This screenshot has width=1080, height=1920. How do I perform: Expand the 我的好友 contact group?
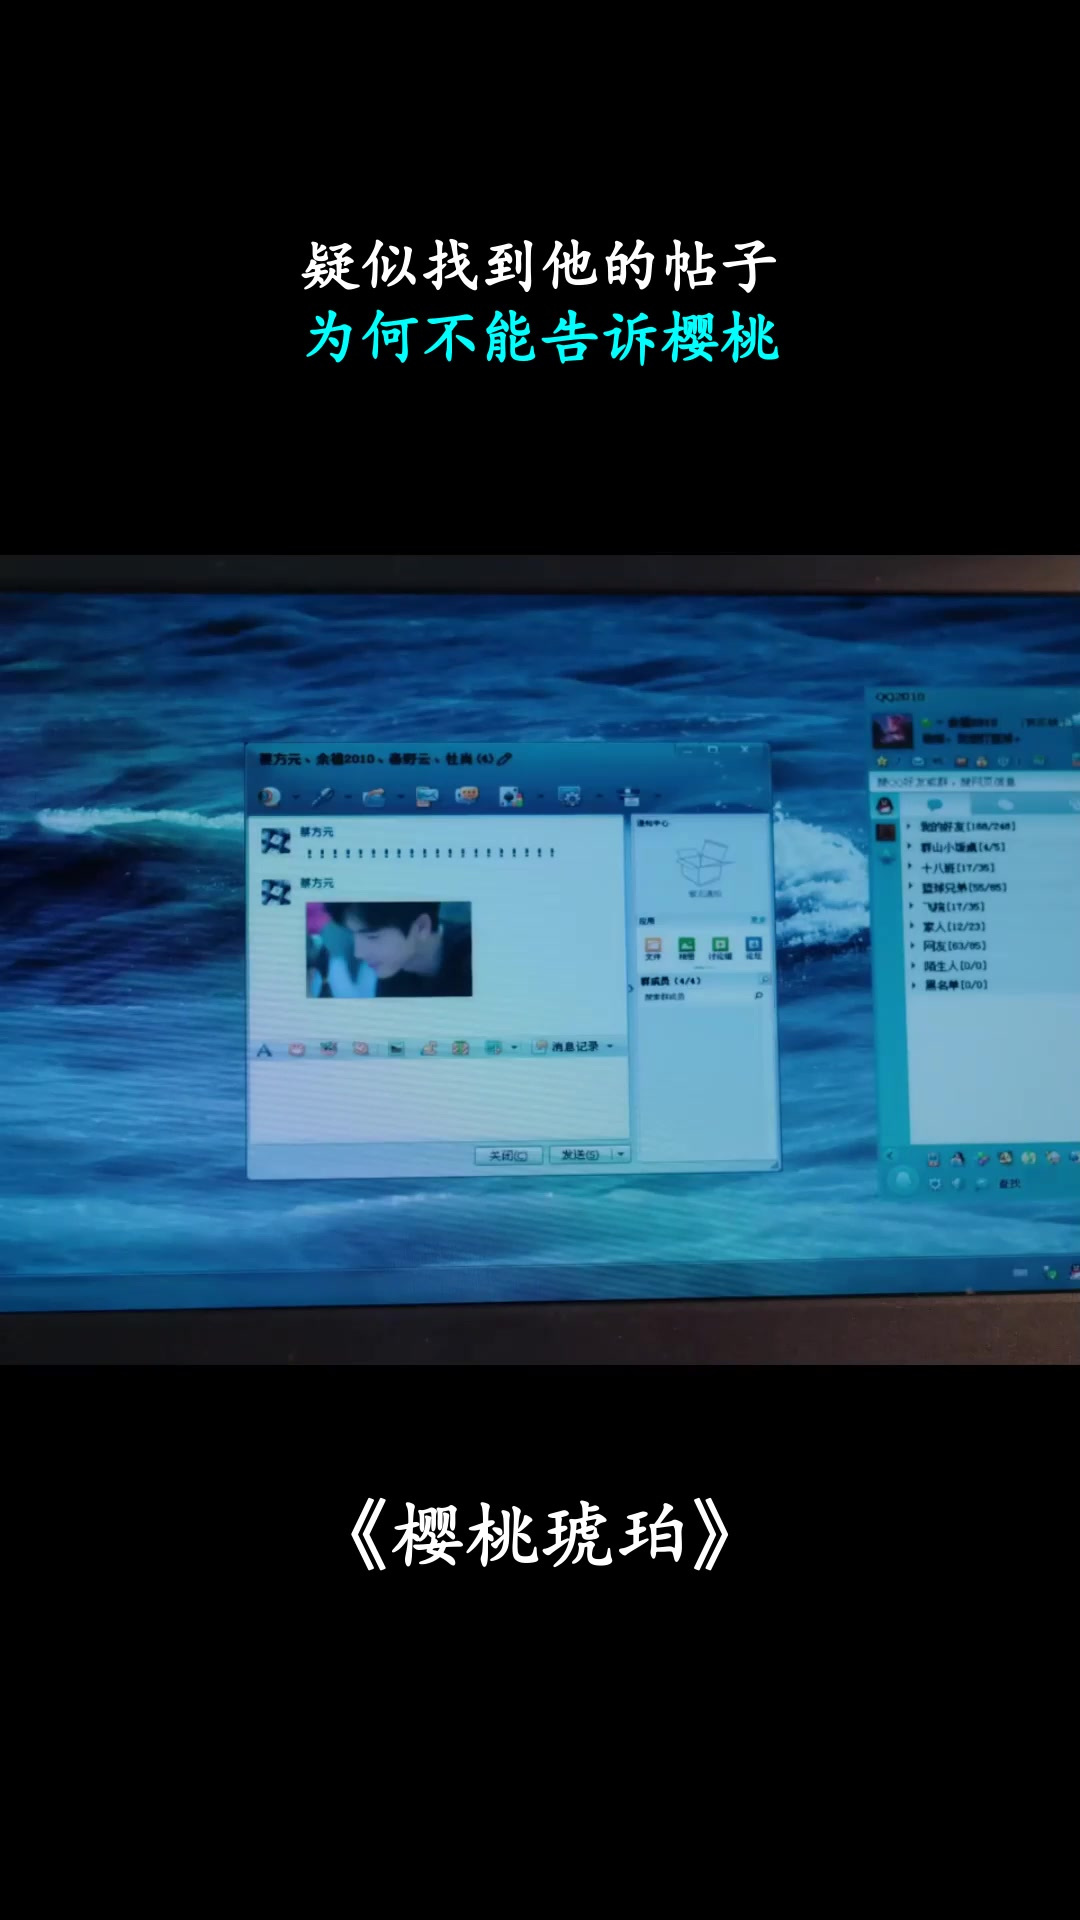click(x=966, y=827)
